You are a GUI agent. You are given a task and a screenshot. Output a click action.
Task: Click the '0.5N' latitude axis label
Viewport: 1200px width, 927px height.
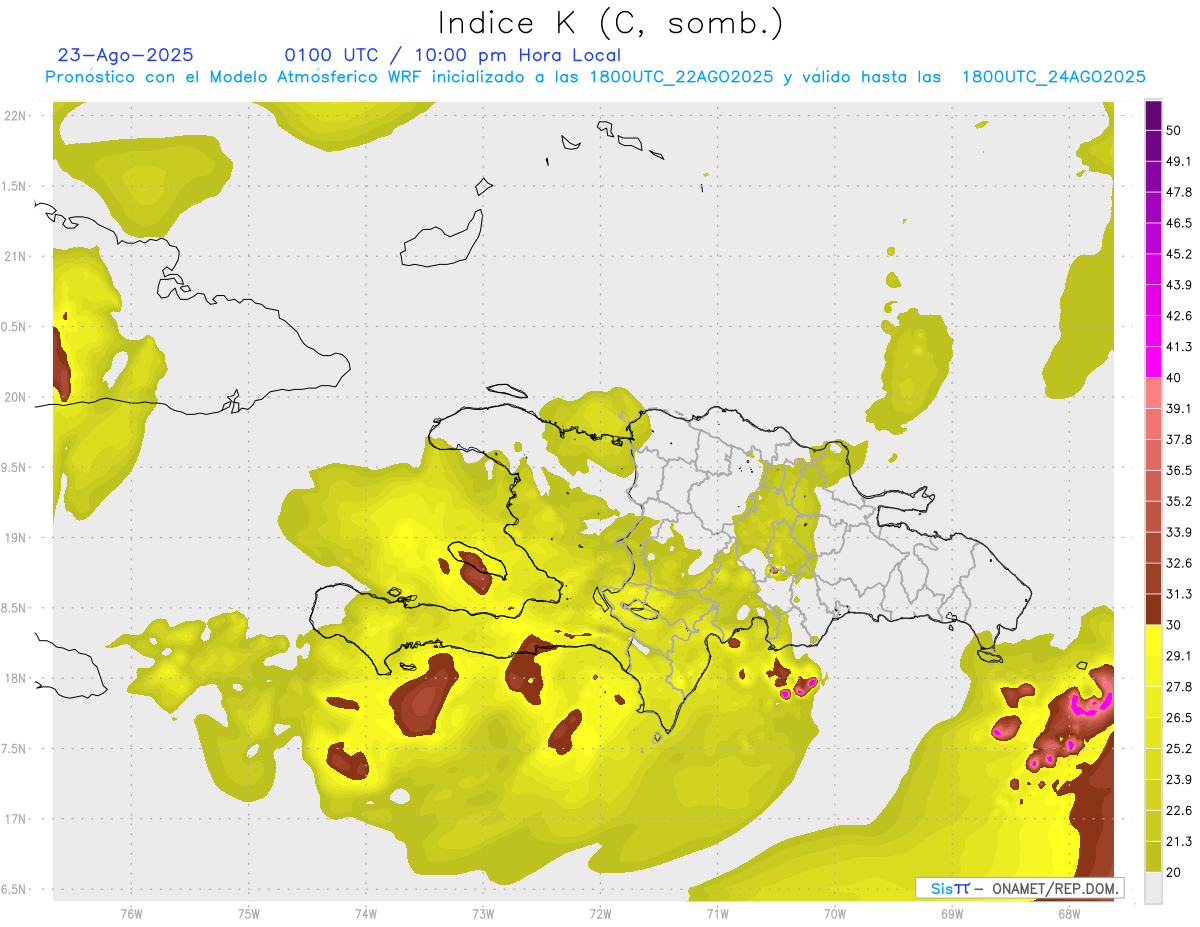tap(15, 327)
